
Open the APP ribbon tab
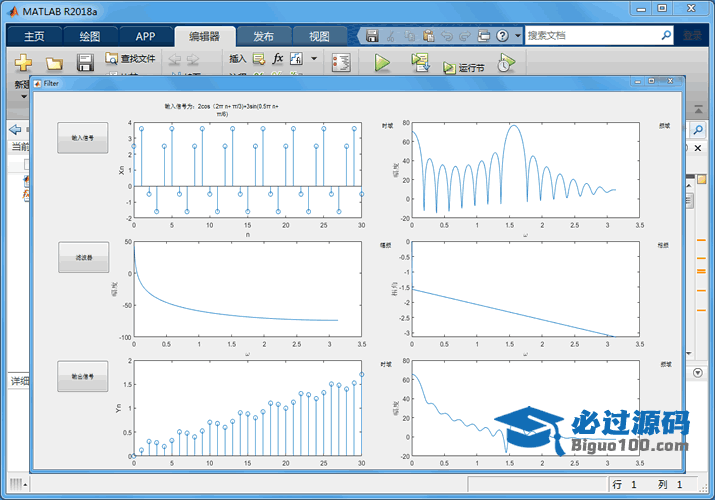pyautogui.click(x=145, y=36)
